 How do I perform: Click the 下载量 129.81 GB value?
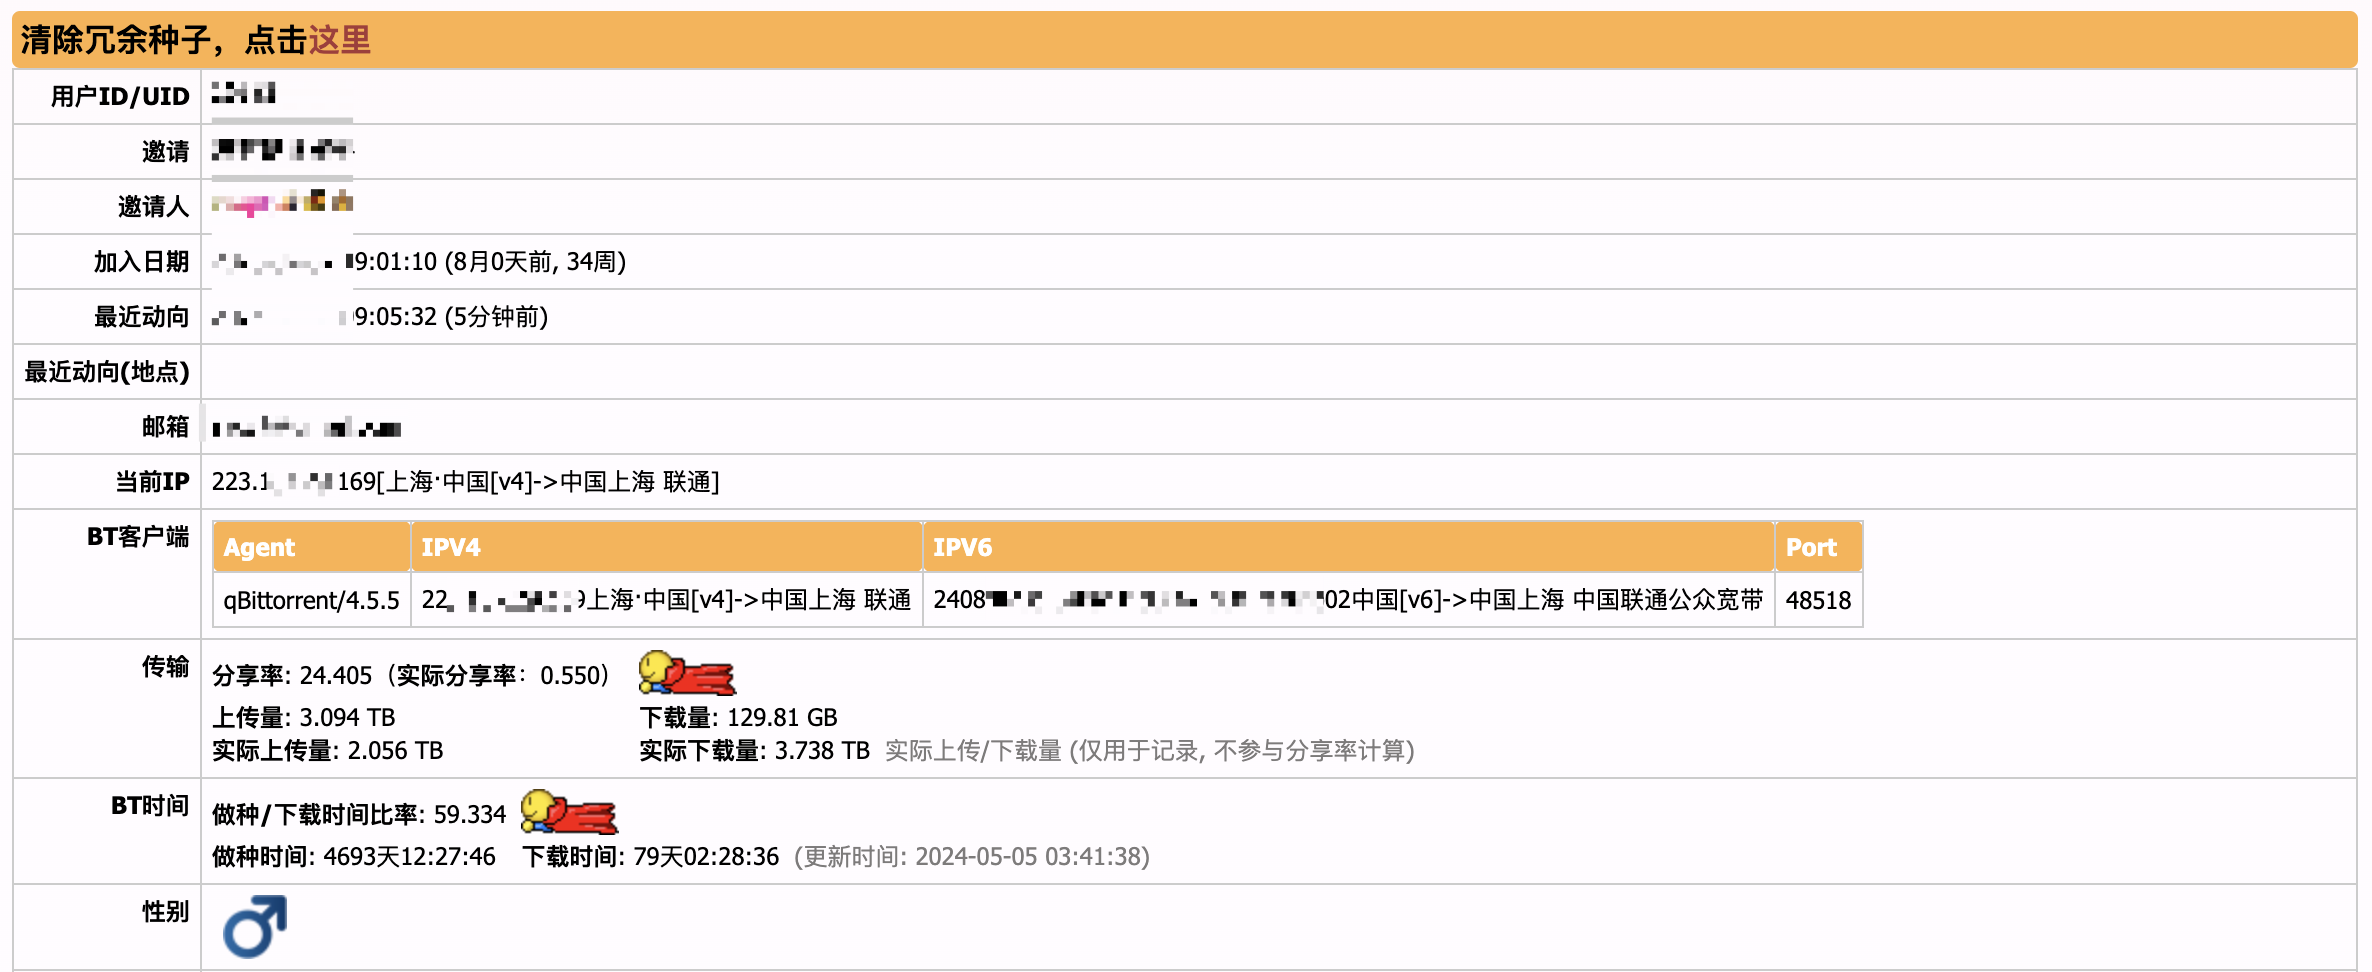pyautogui.click(x=782, y=718)
